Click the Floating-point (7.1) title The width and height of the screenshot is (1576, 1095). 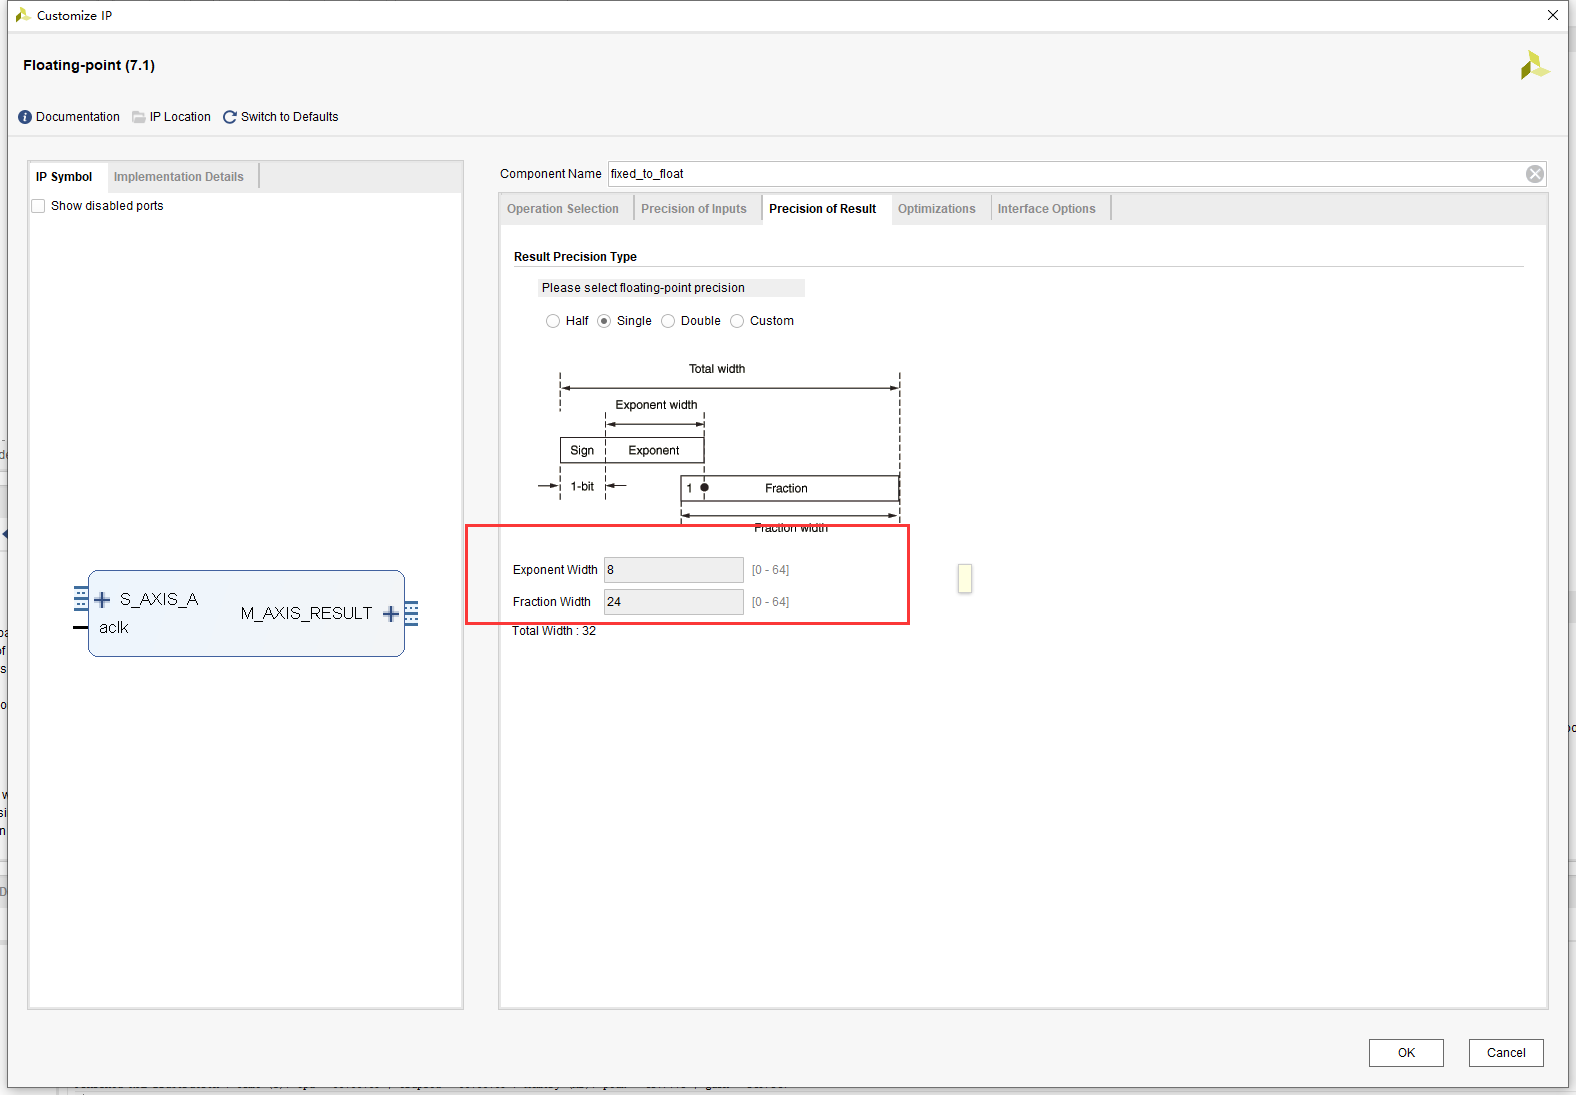(89, 65)
